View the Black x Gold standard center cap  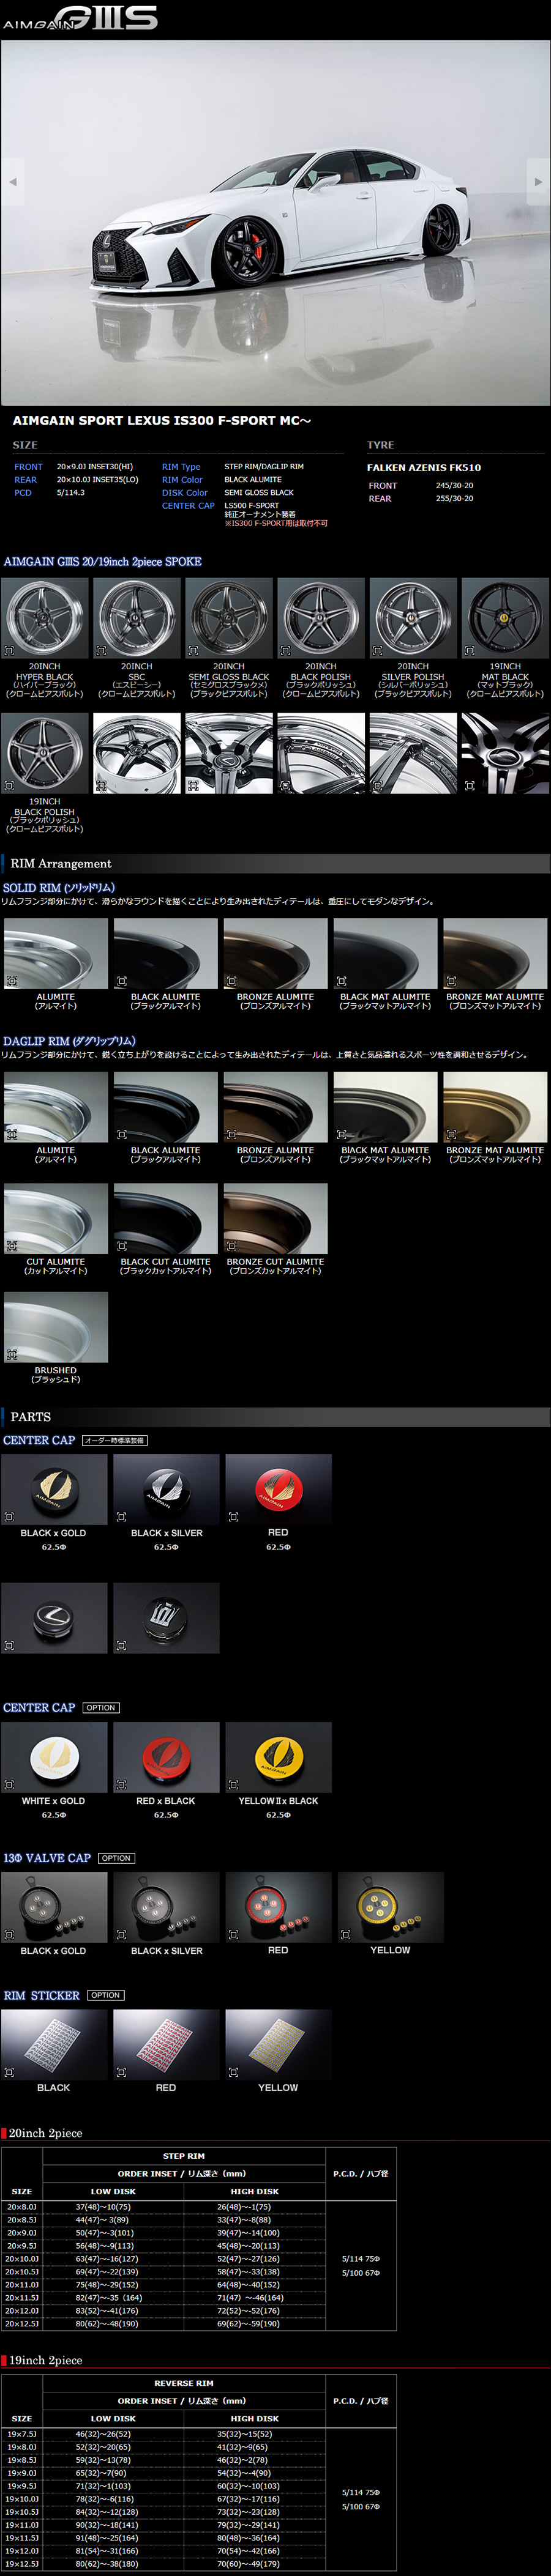(54, 1489)
